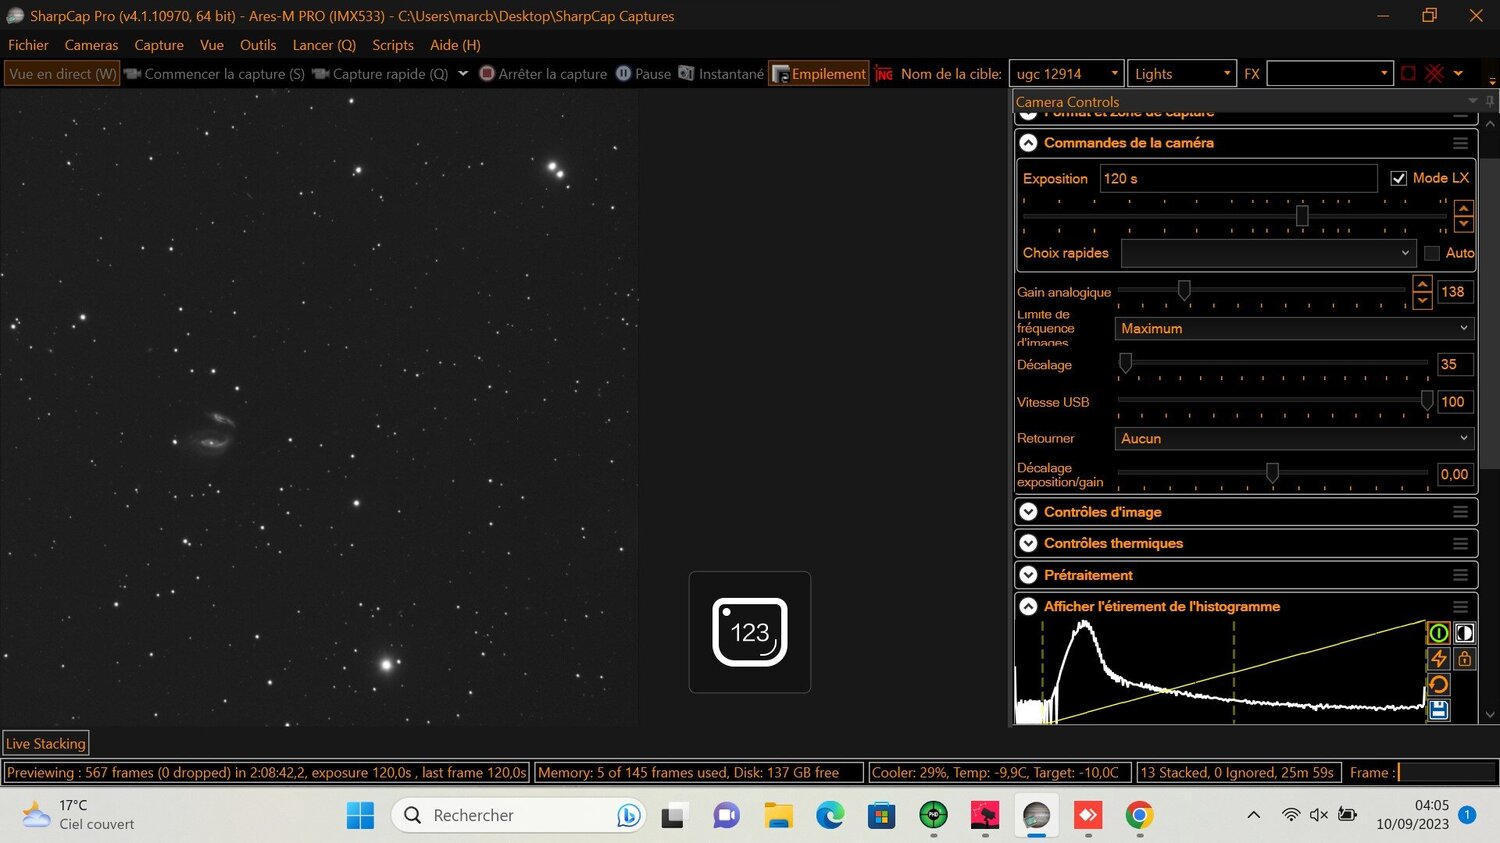Click the exposure slider thumb
This screenshot has height=843, width=1500.
1302,215
